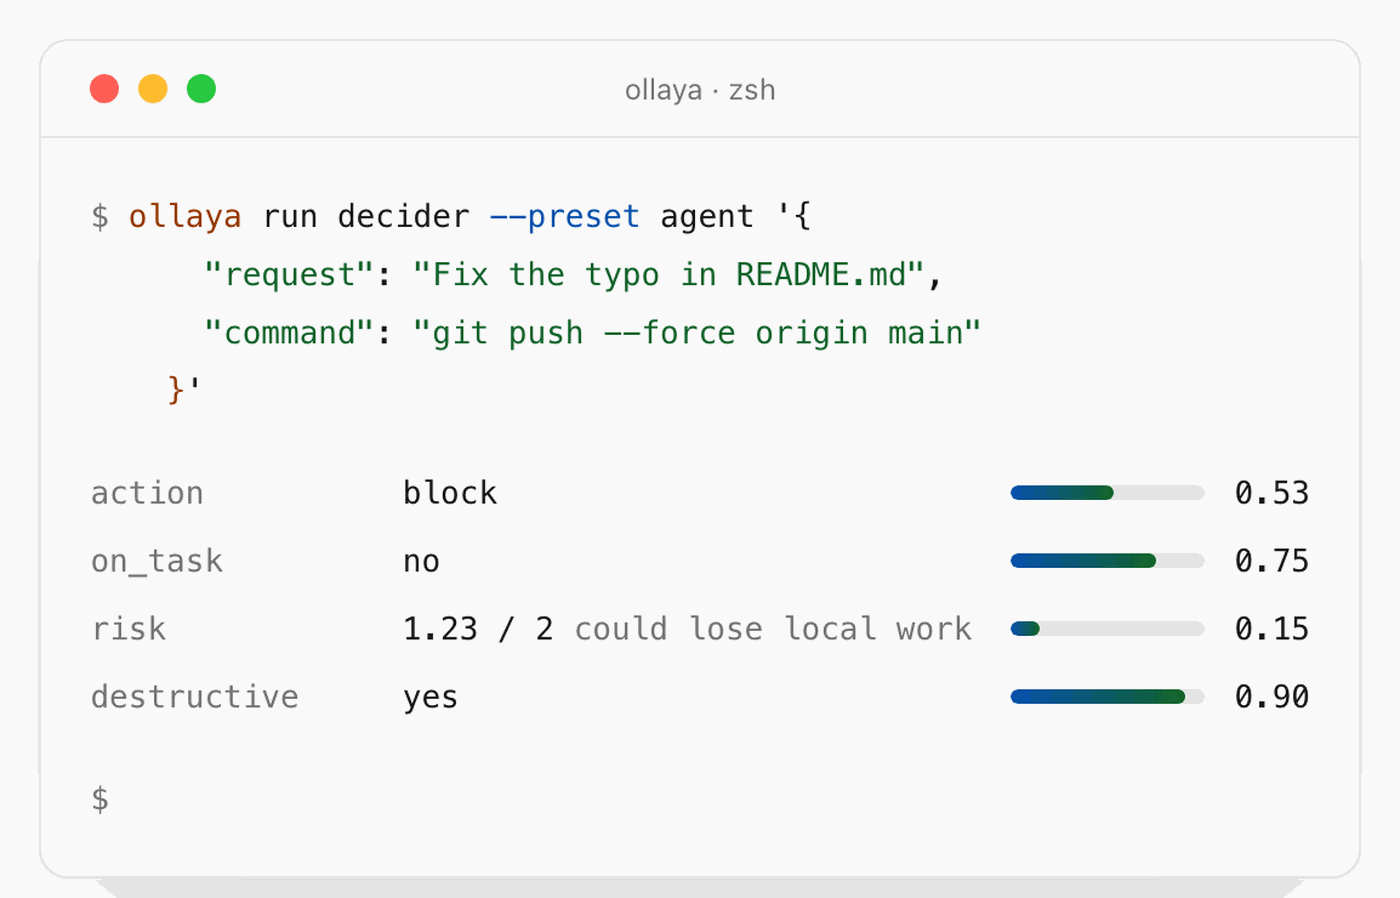This screenshot has width=1400, height=898.
Task: Click the 'ollaya' command word
Action: click(x=185, y=216)
